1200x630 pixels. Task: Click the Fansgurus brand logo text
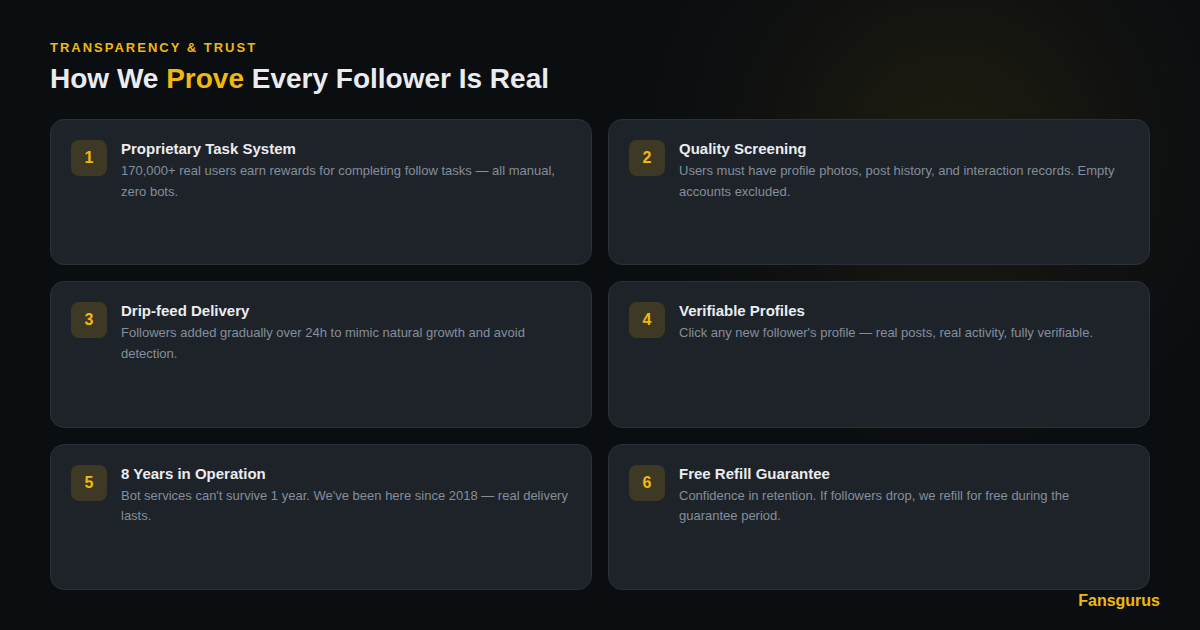coord(1118,601)
